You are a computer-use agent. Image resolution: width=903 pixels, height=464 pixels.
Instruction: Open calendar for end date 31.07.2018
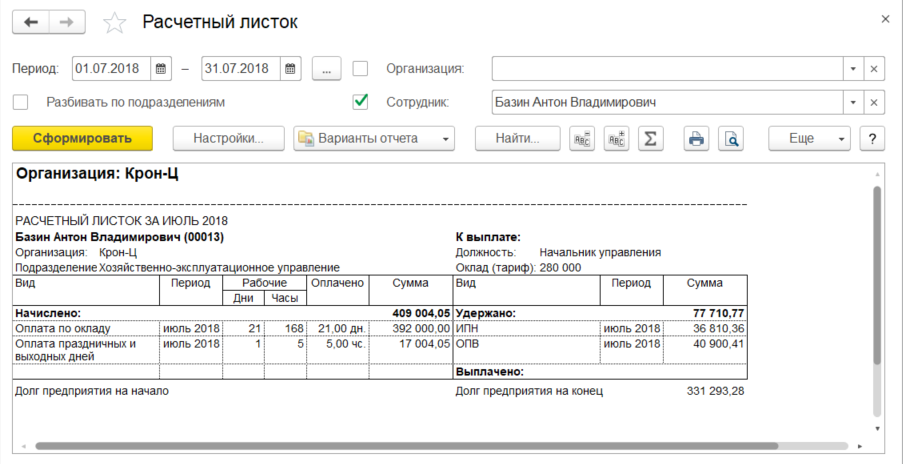pyautogui.click(x=289, y=69)
